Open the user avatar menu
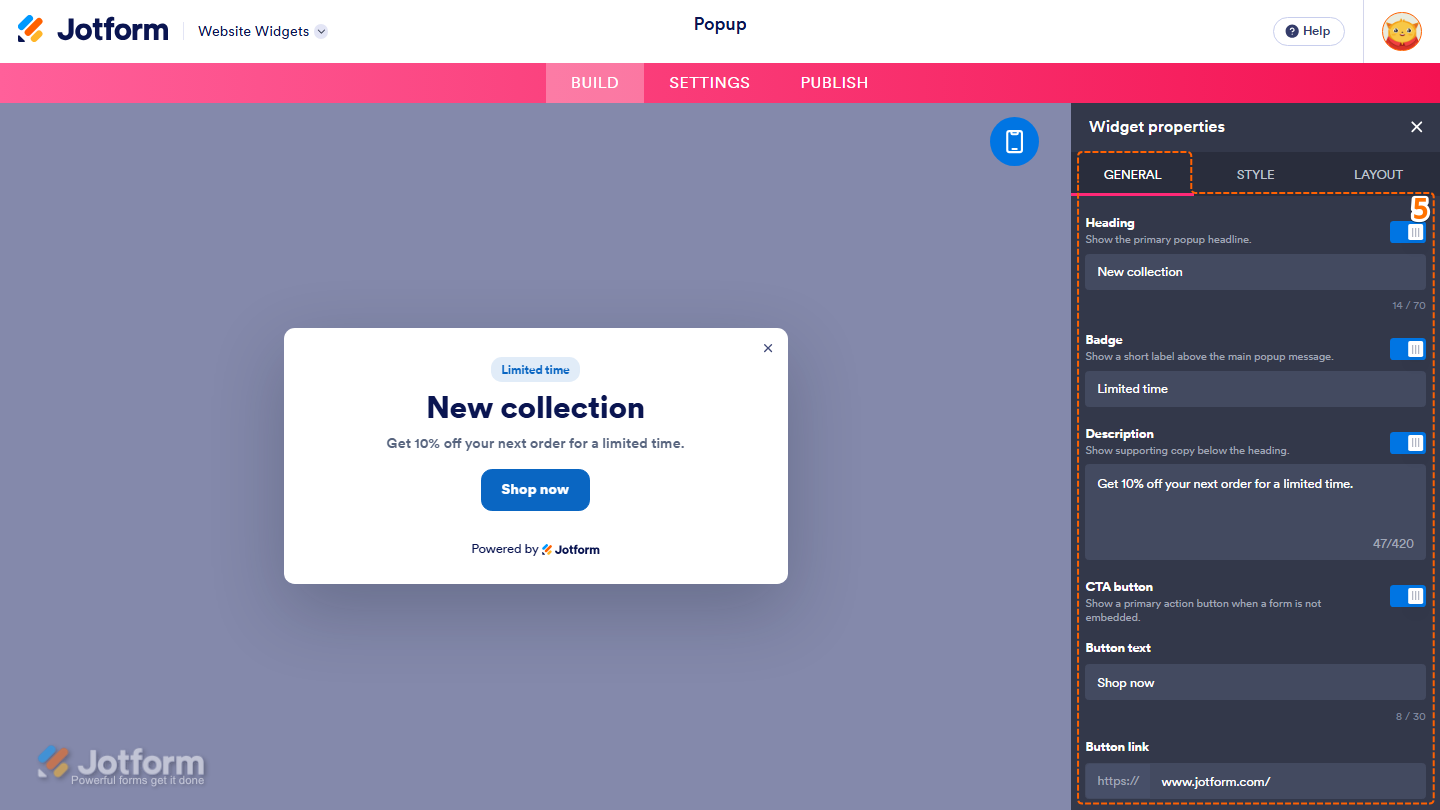 coord(1401,31)
